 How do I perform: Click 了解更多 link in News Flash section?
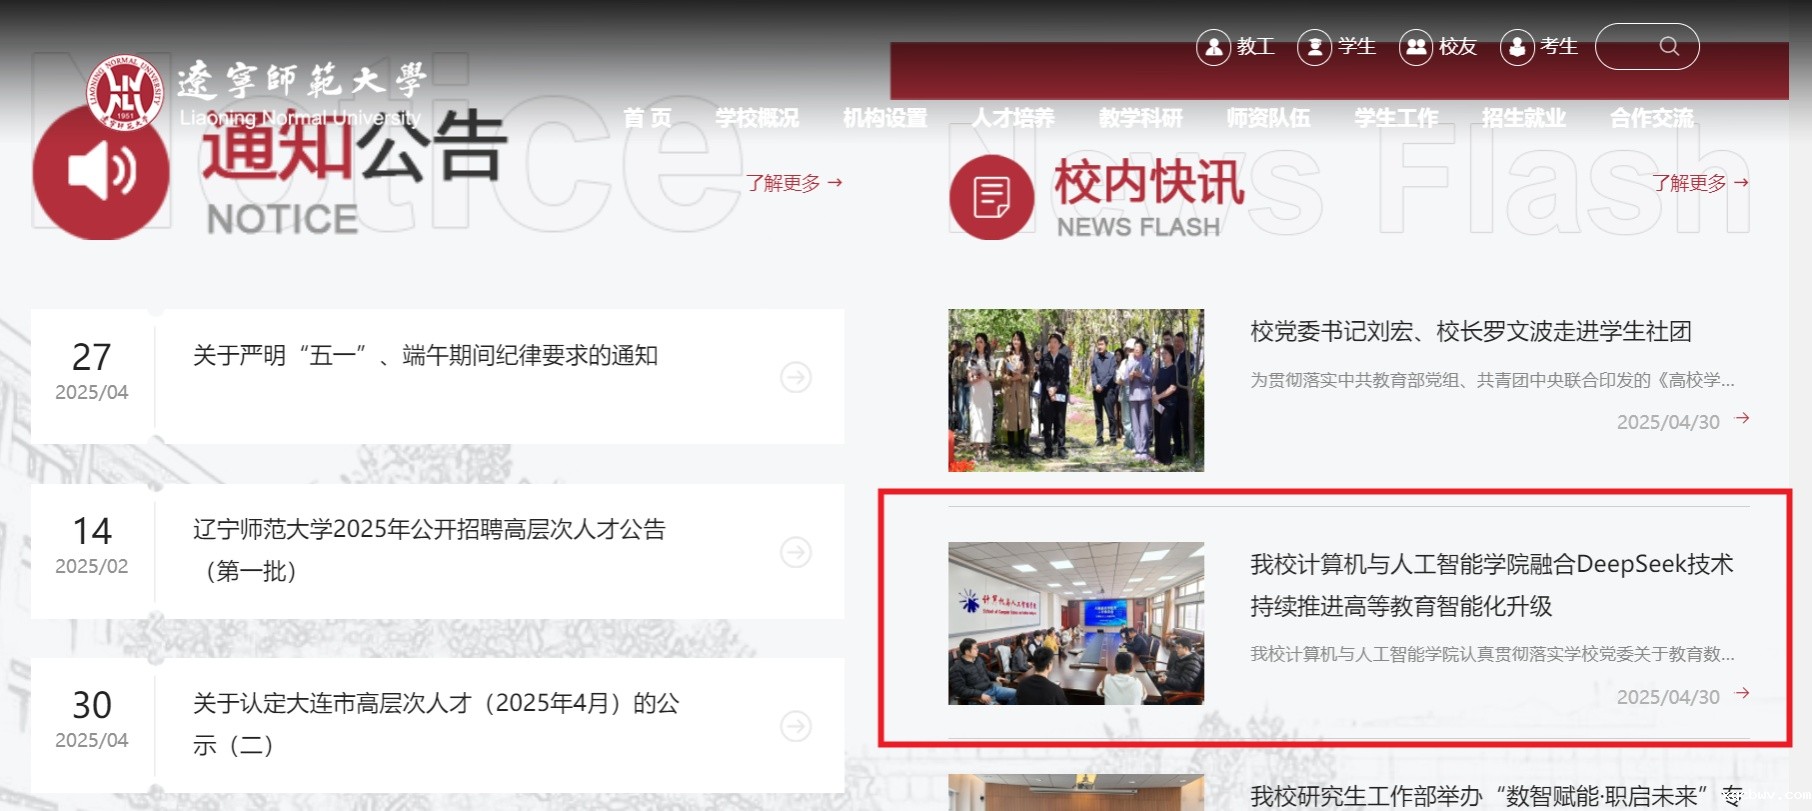tap(1699, 183)
